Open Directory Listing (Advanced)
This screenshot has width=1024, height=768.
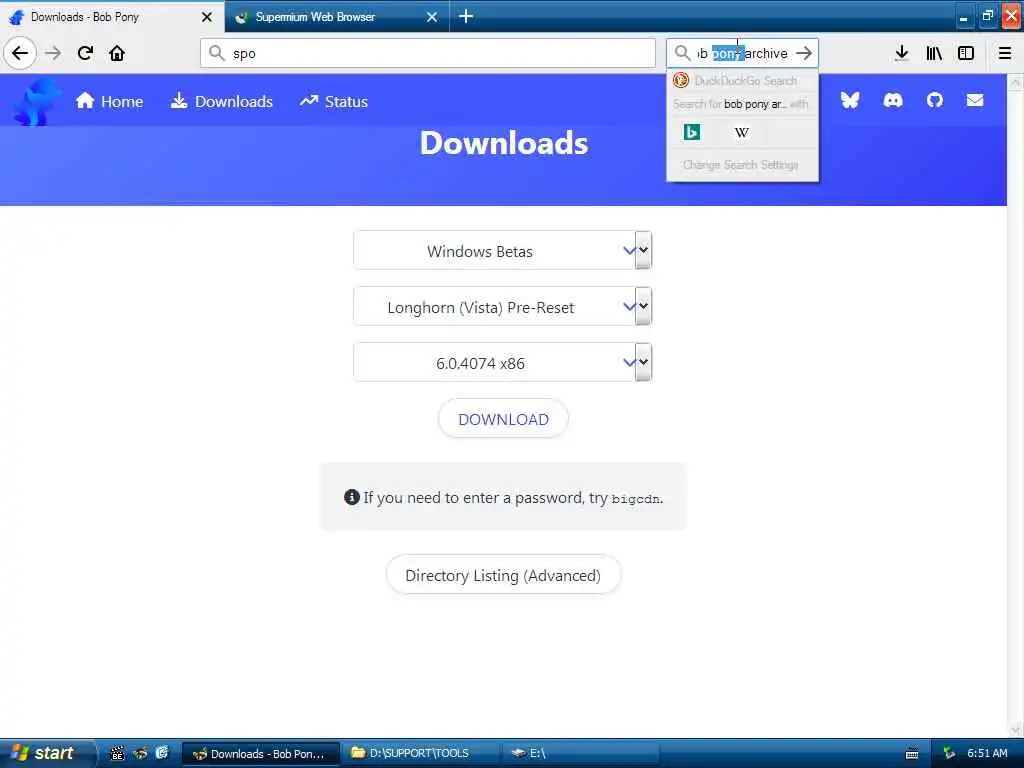[503, 575]
